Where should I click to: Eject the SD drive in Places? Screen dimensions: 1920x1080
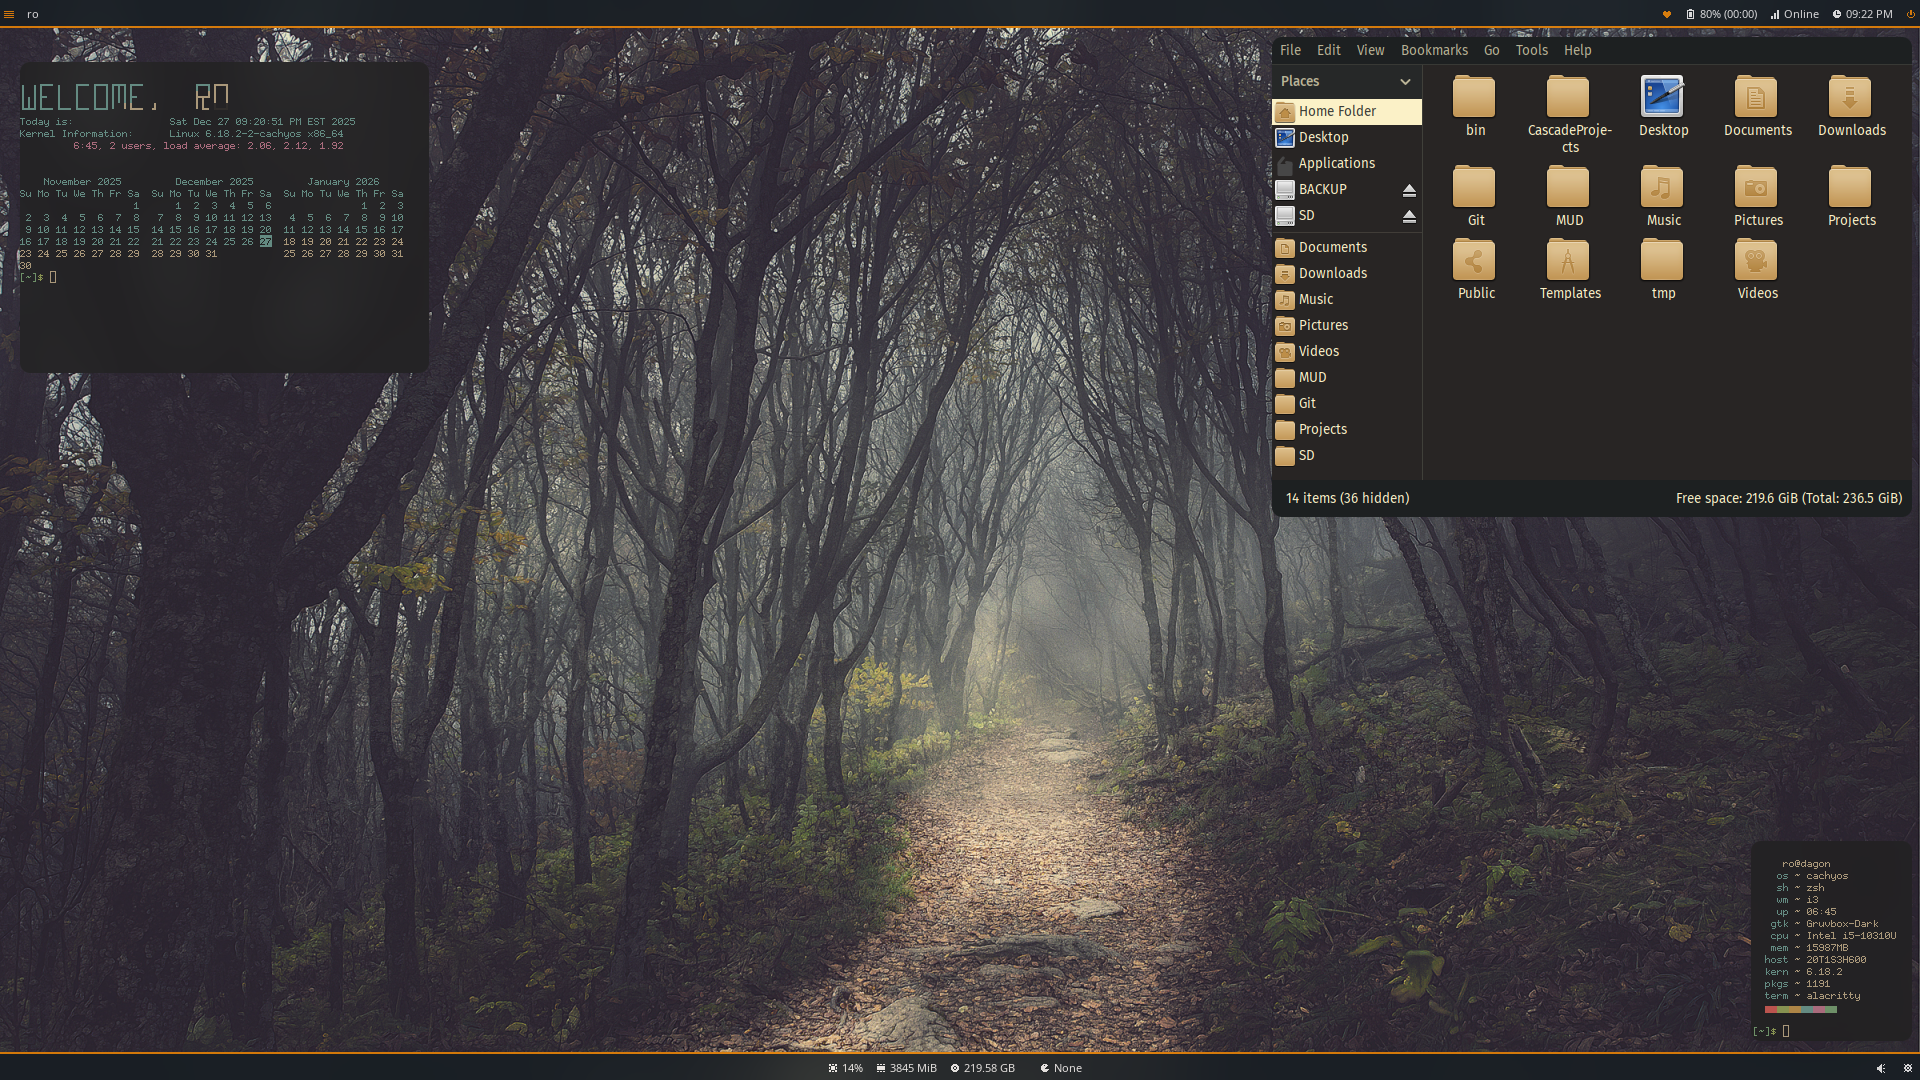1409,216
